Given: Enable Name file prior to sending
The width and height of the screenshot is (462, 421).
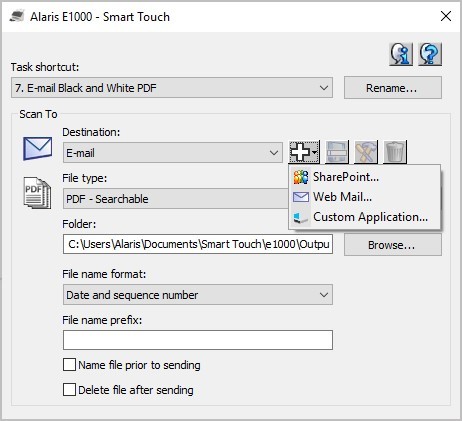Looking at the screenshot, I should coord(69,365).
